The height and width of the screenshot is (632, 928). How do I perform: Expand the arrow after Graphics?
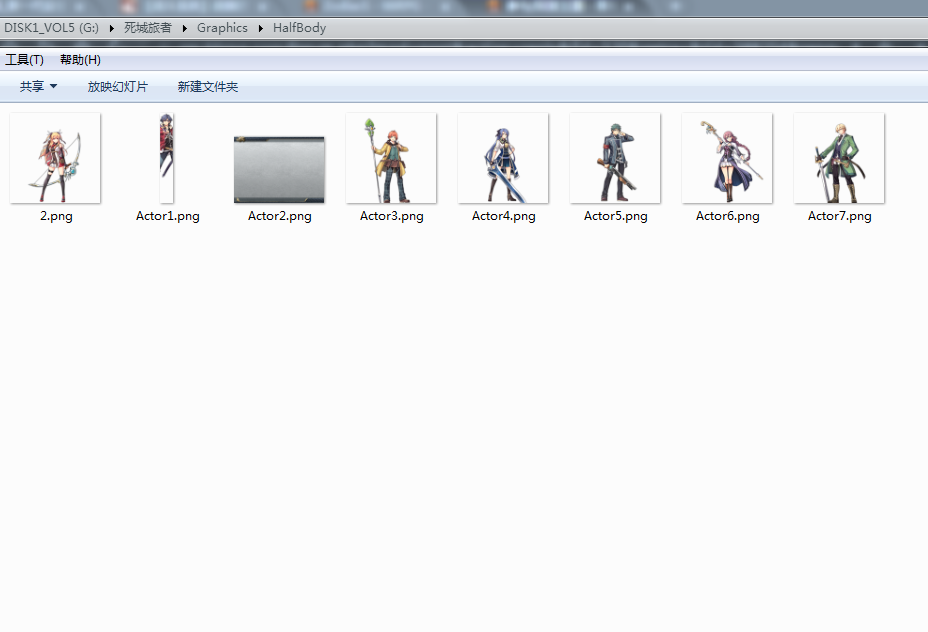(x=260, y=28)
